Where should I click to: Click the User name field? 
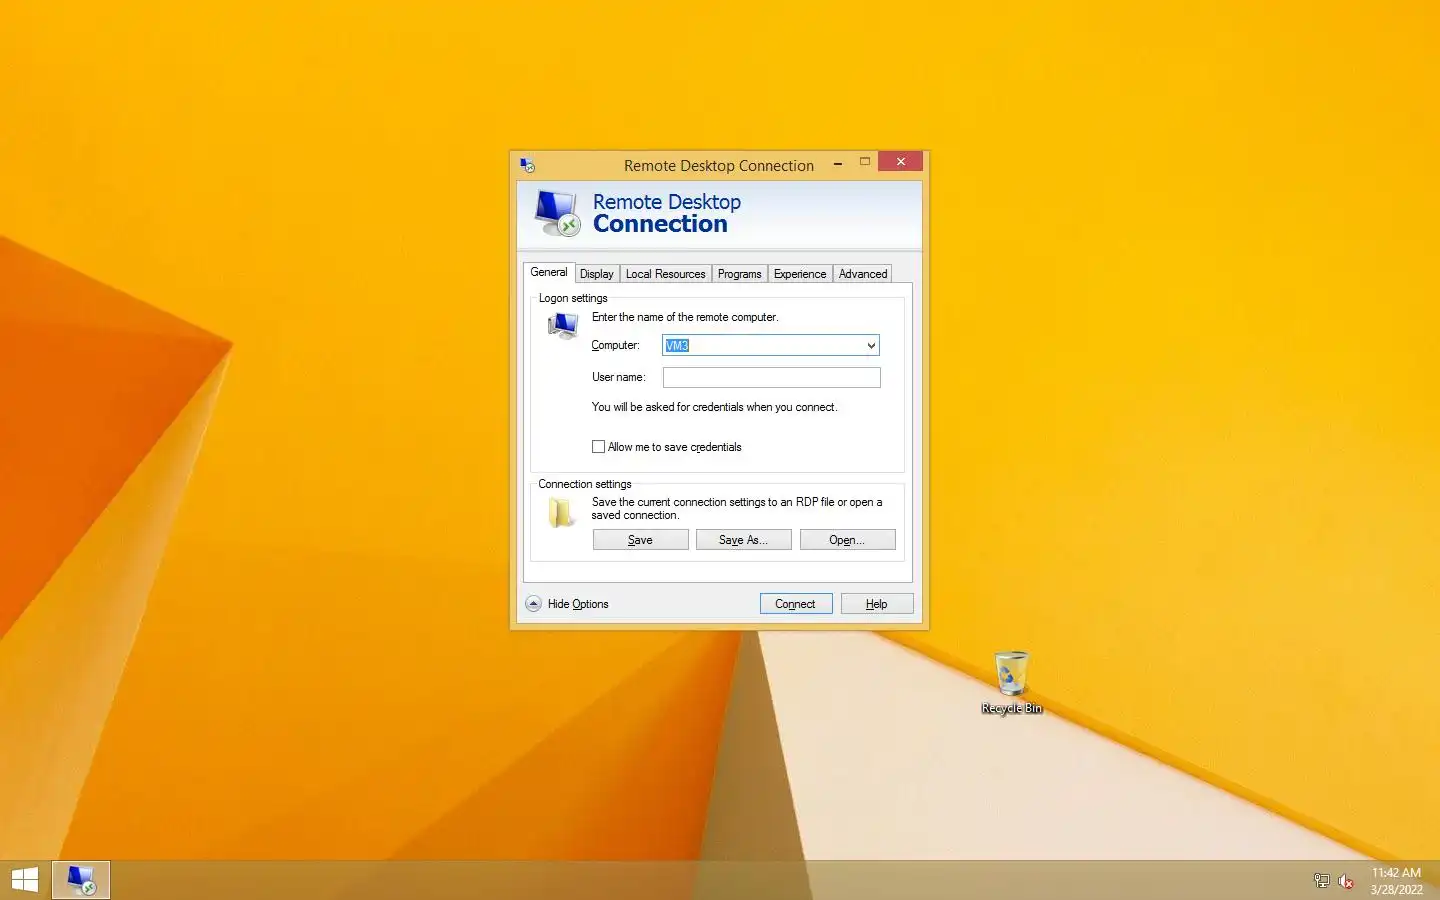tap(771, 377)
